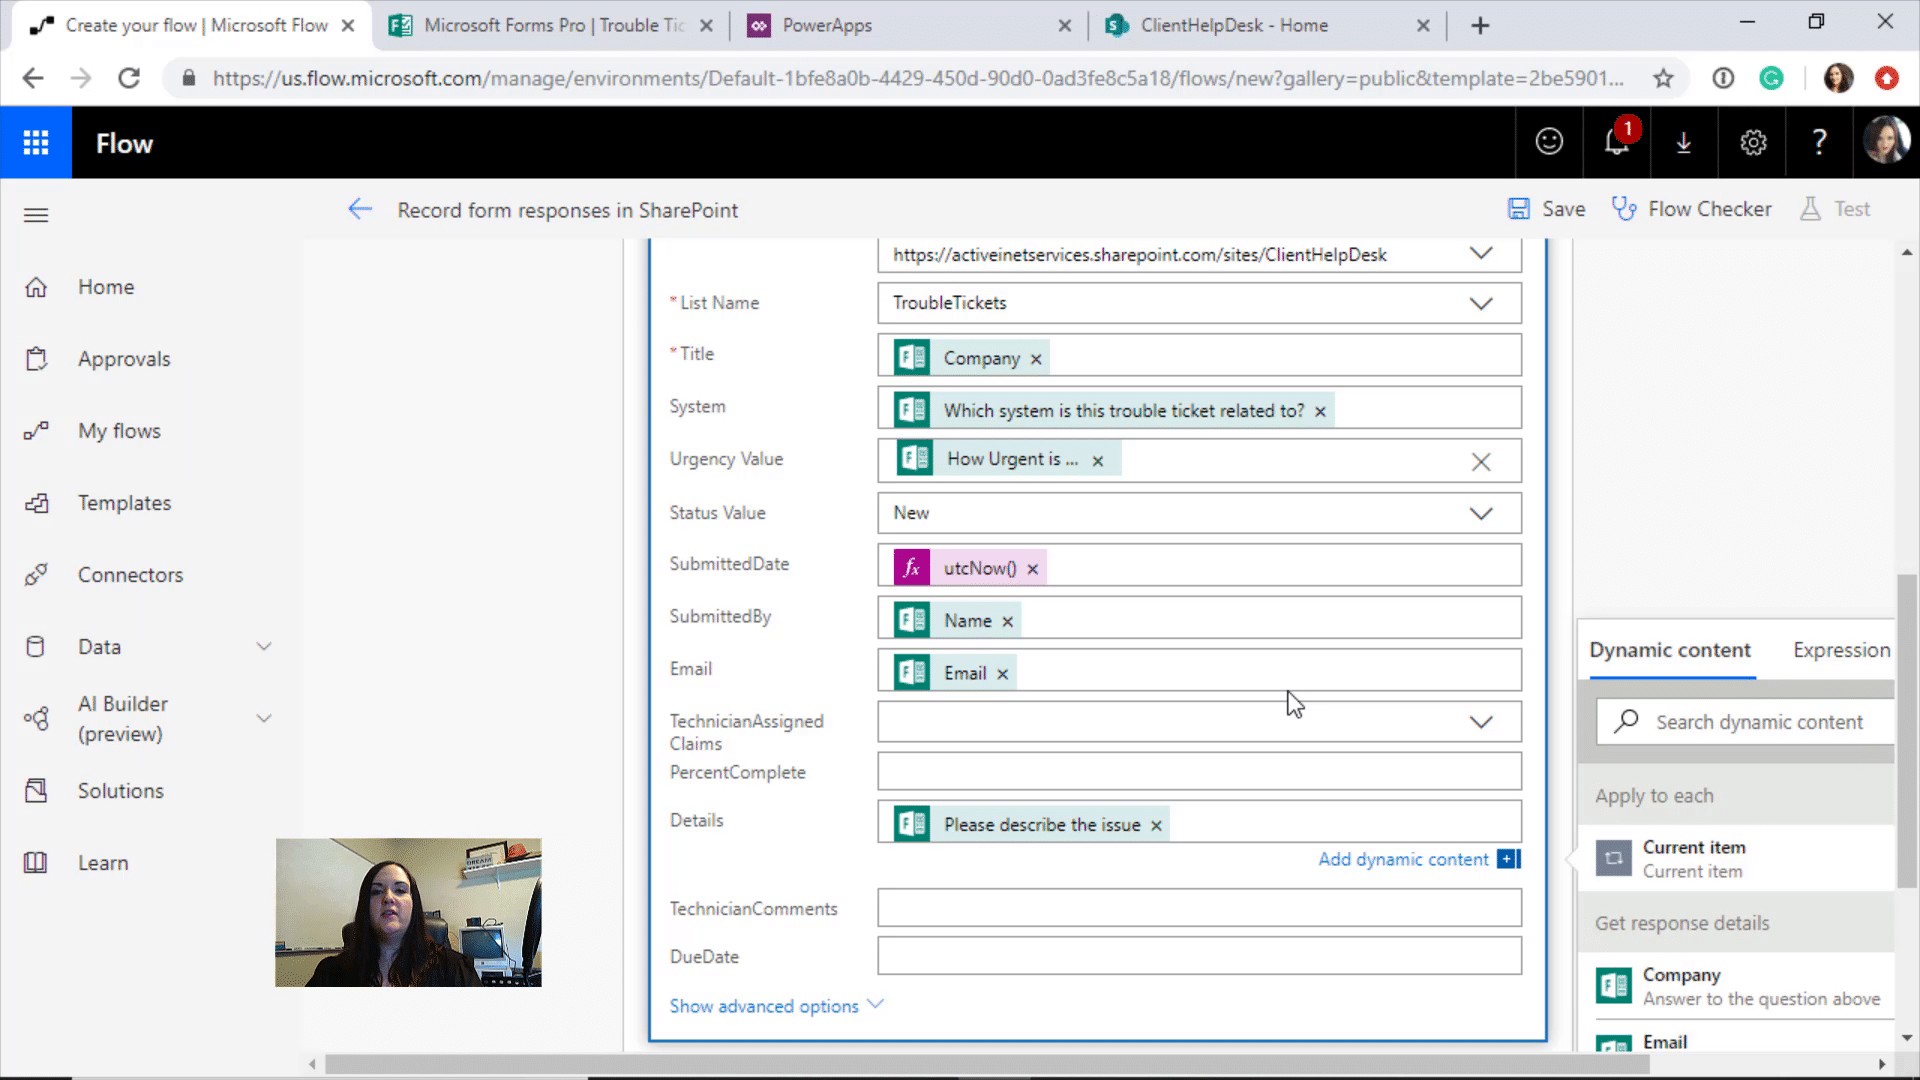Remove the Name token from SubmittedBy
This screenshot has width=1920, height=1080.
point(1008,621)
